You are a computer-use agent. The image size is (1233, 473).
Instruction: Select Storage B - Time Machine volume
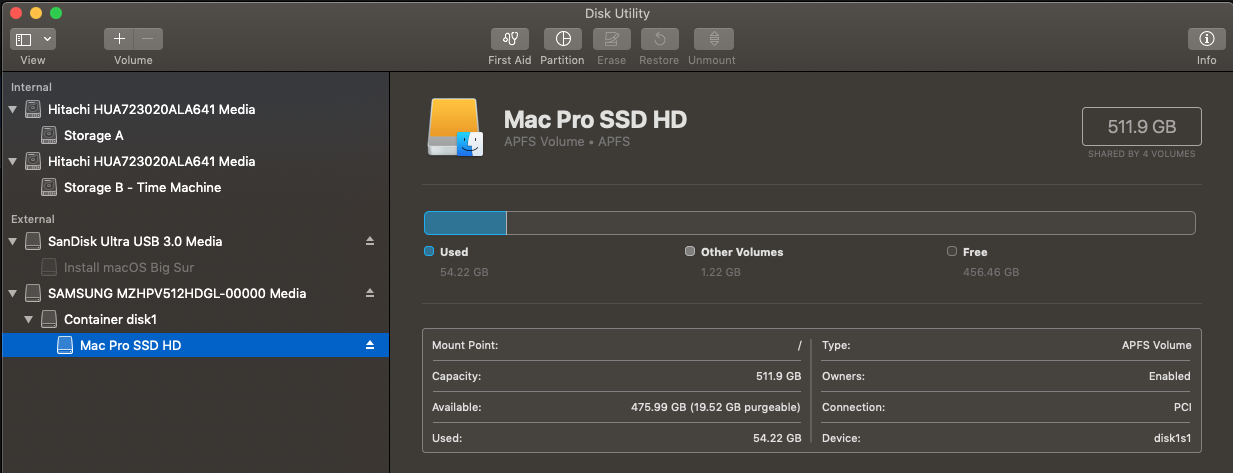pyautogui.click(x=194, y=187)
